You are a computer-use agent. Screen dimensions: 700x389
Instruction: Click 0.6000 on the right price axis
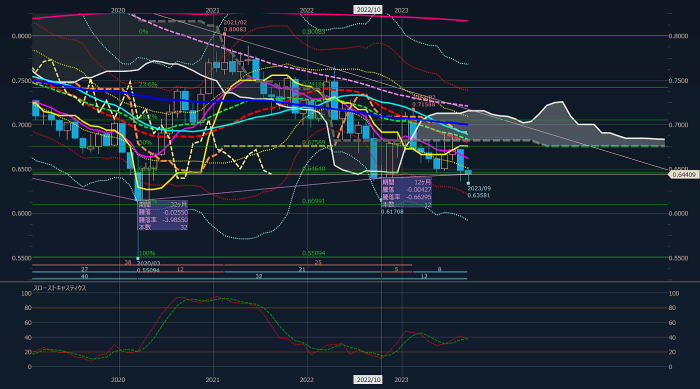pos(678,213)
